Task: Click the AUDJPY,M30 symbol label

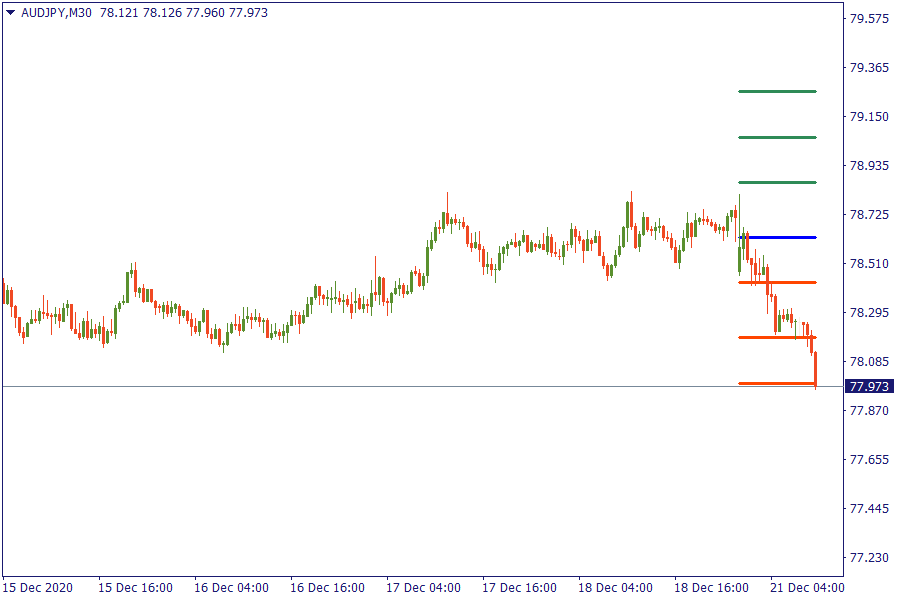Action: (56, 13)
